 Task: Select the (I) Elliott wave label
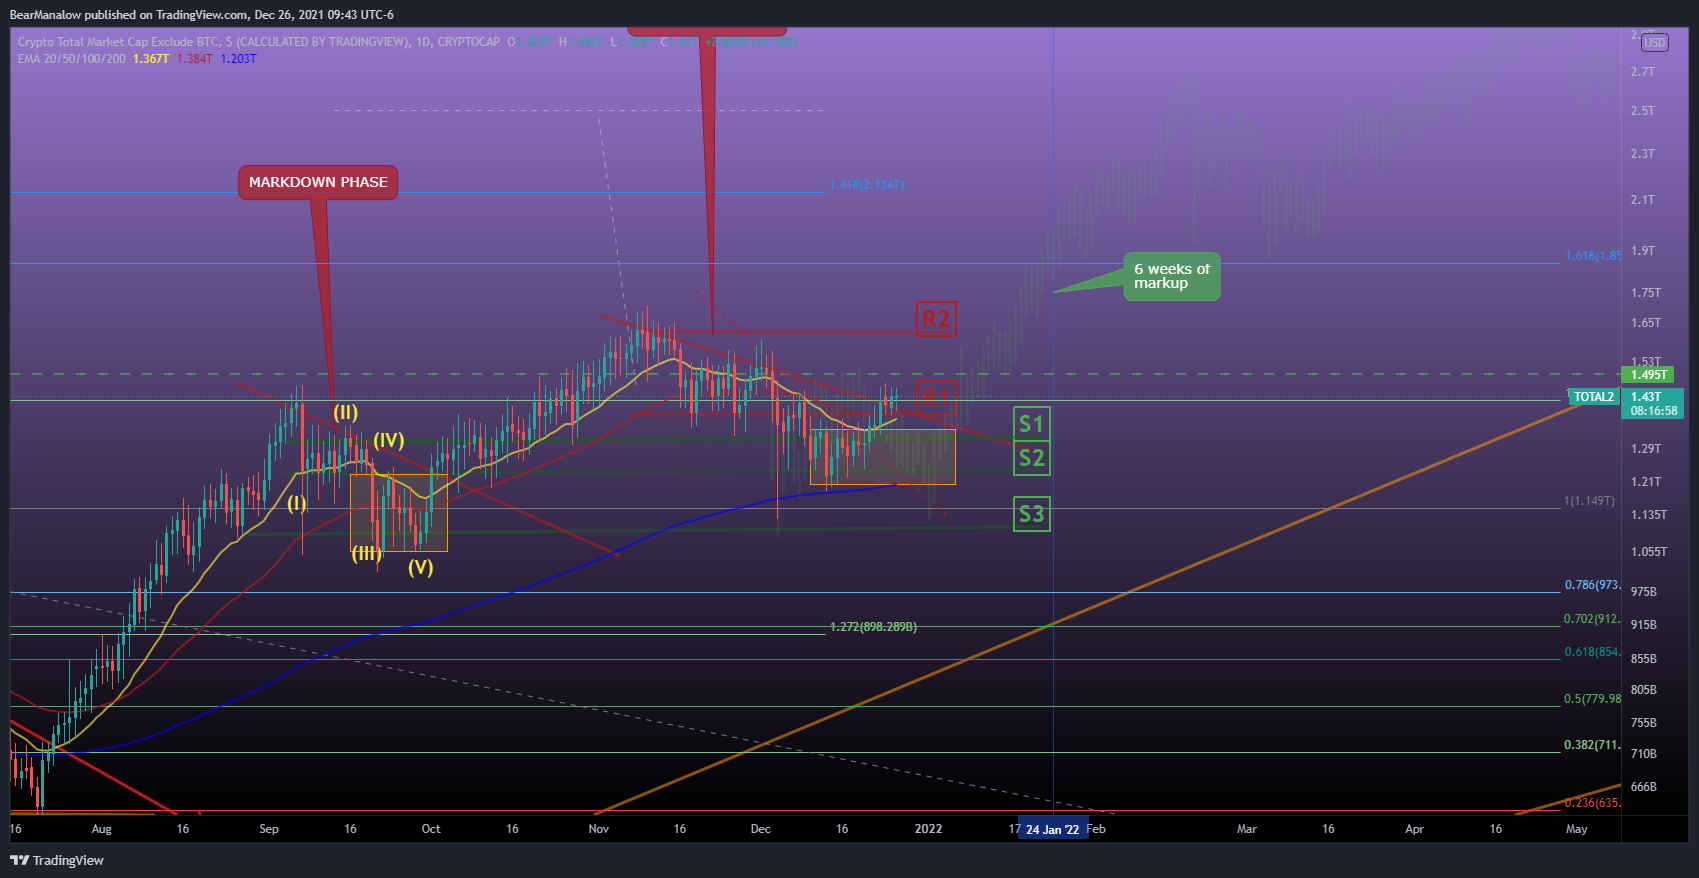point(297,503)
